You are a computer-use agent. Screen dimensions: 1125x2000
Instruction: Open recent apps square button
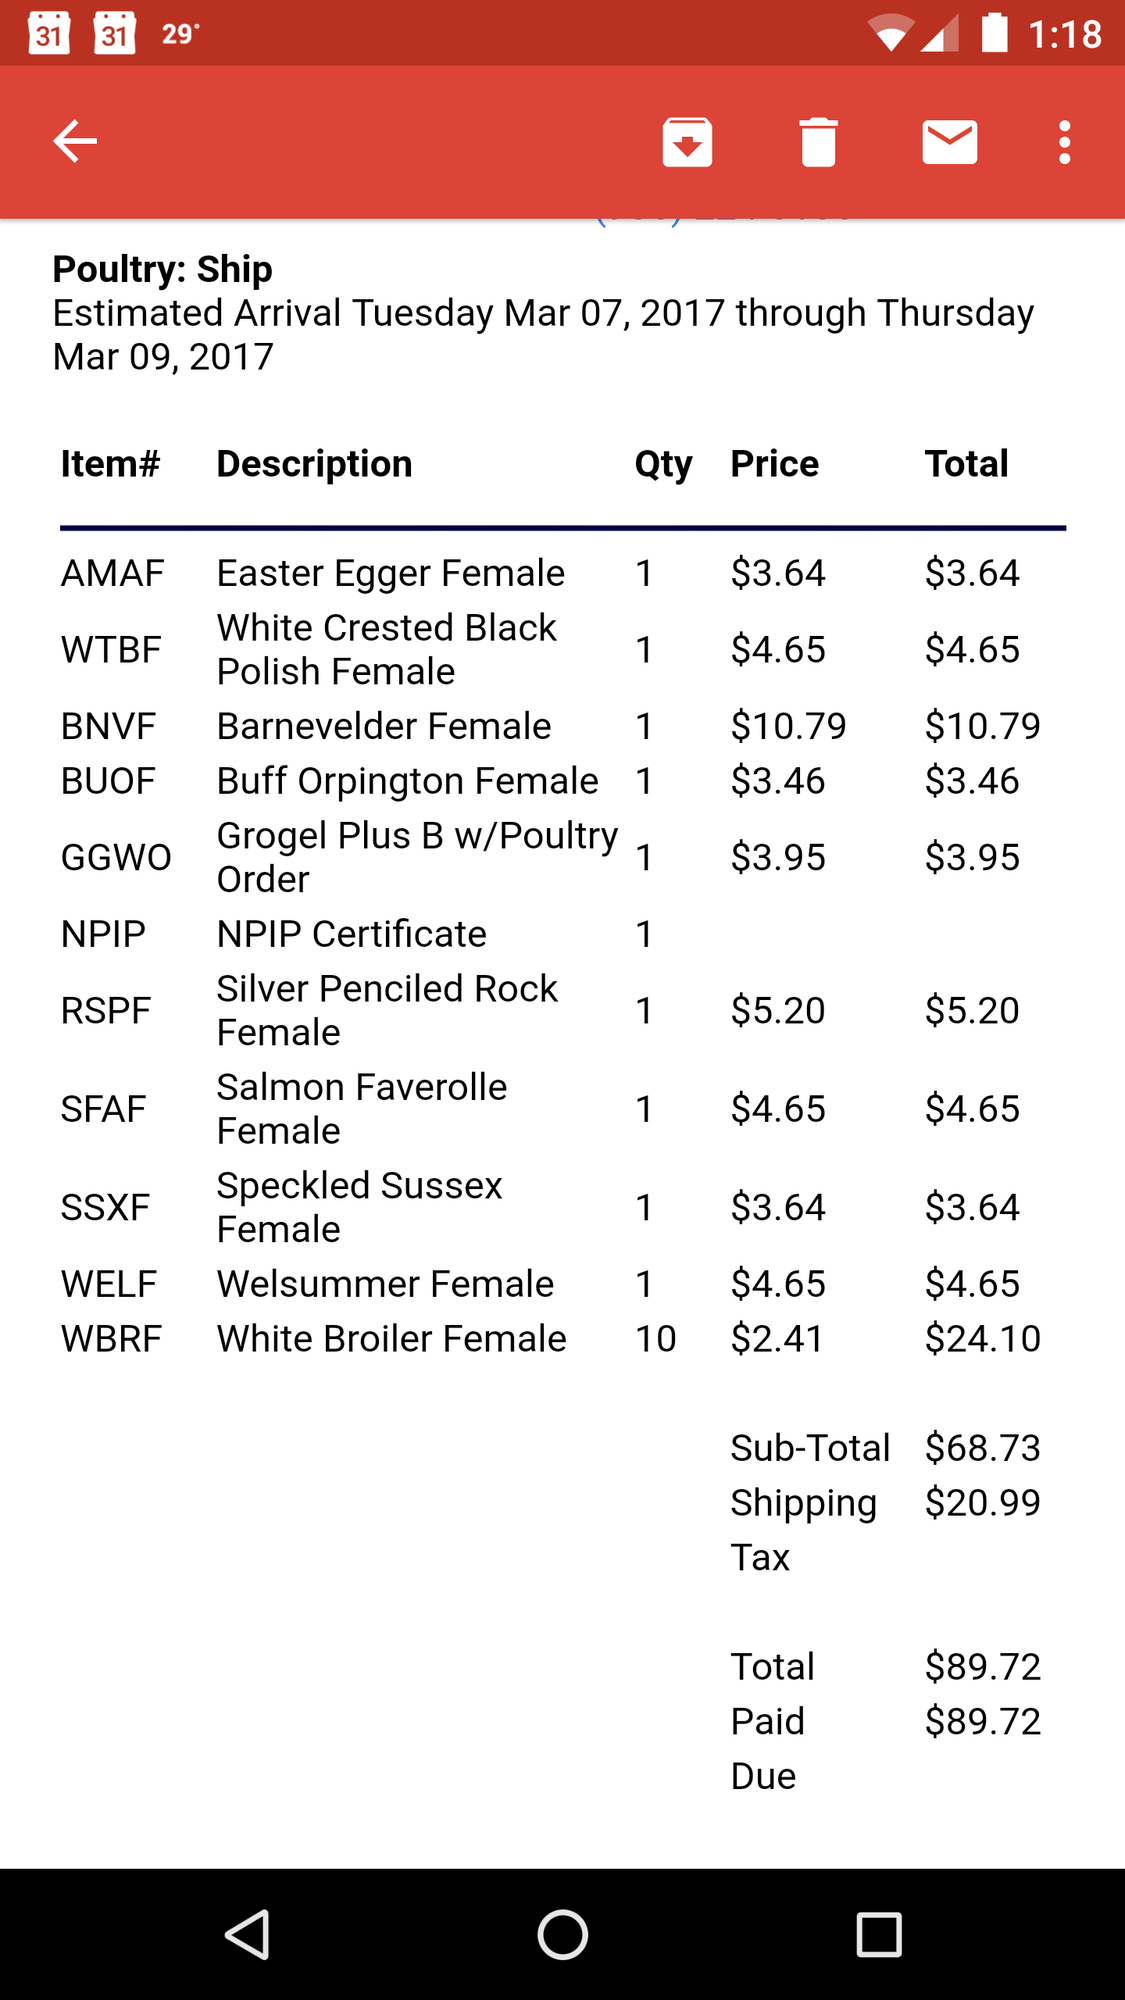point(879,1934)
